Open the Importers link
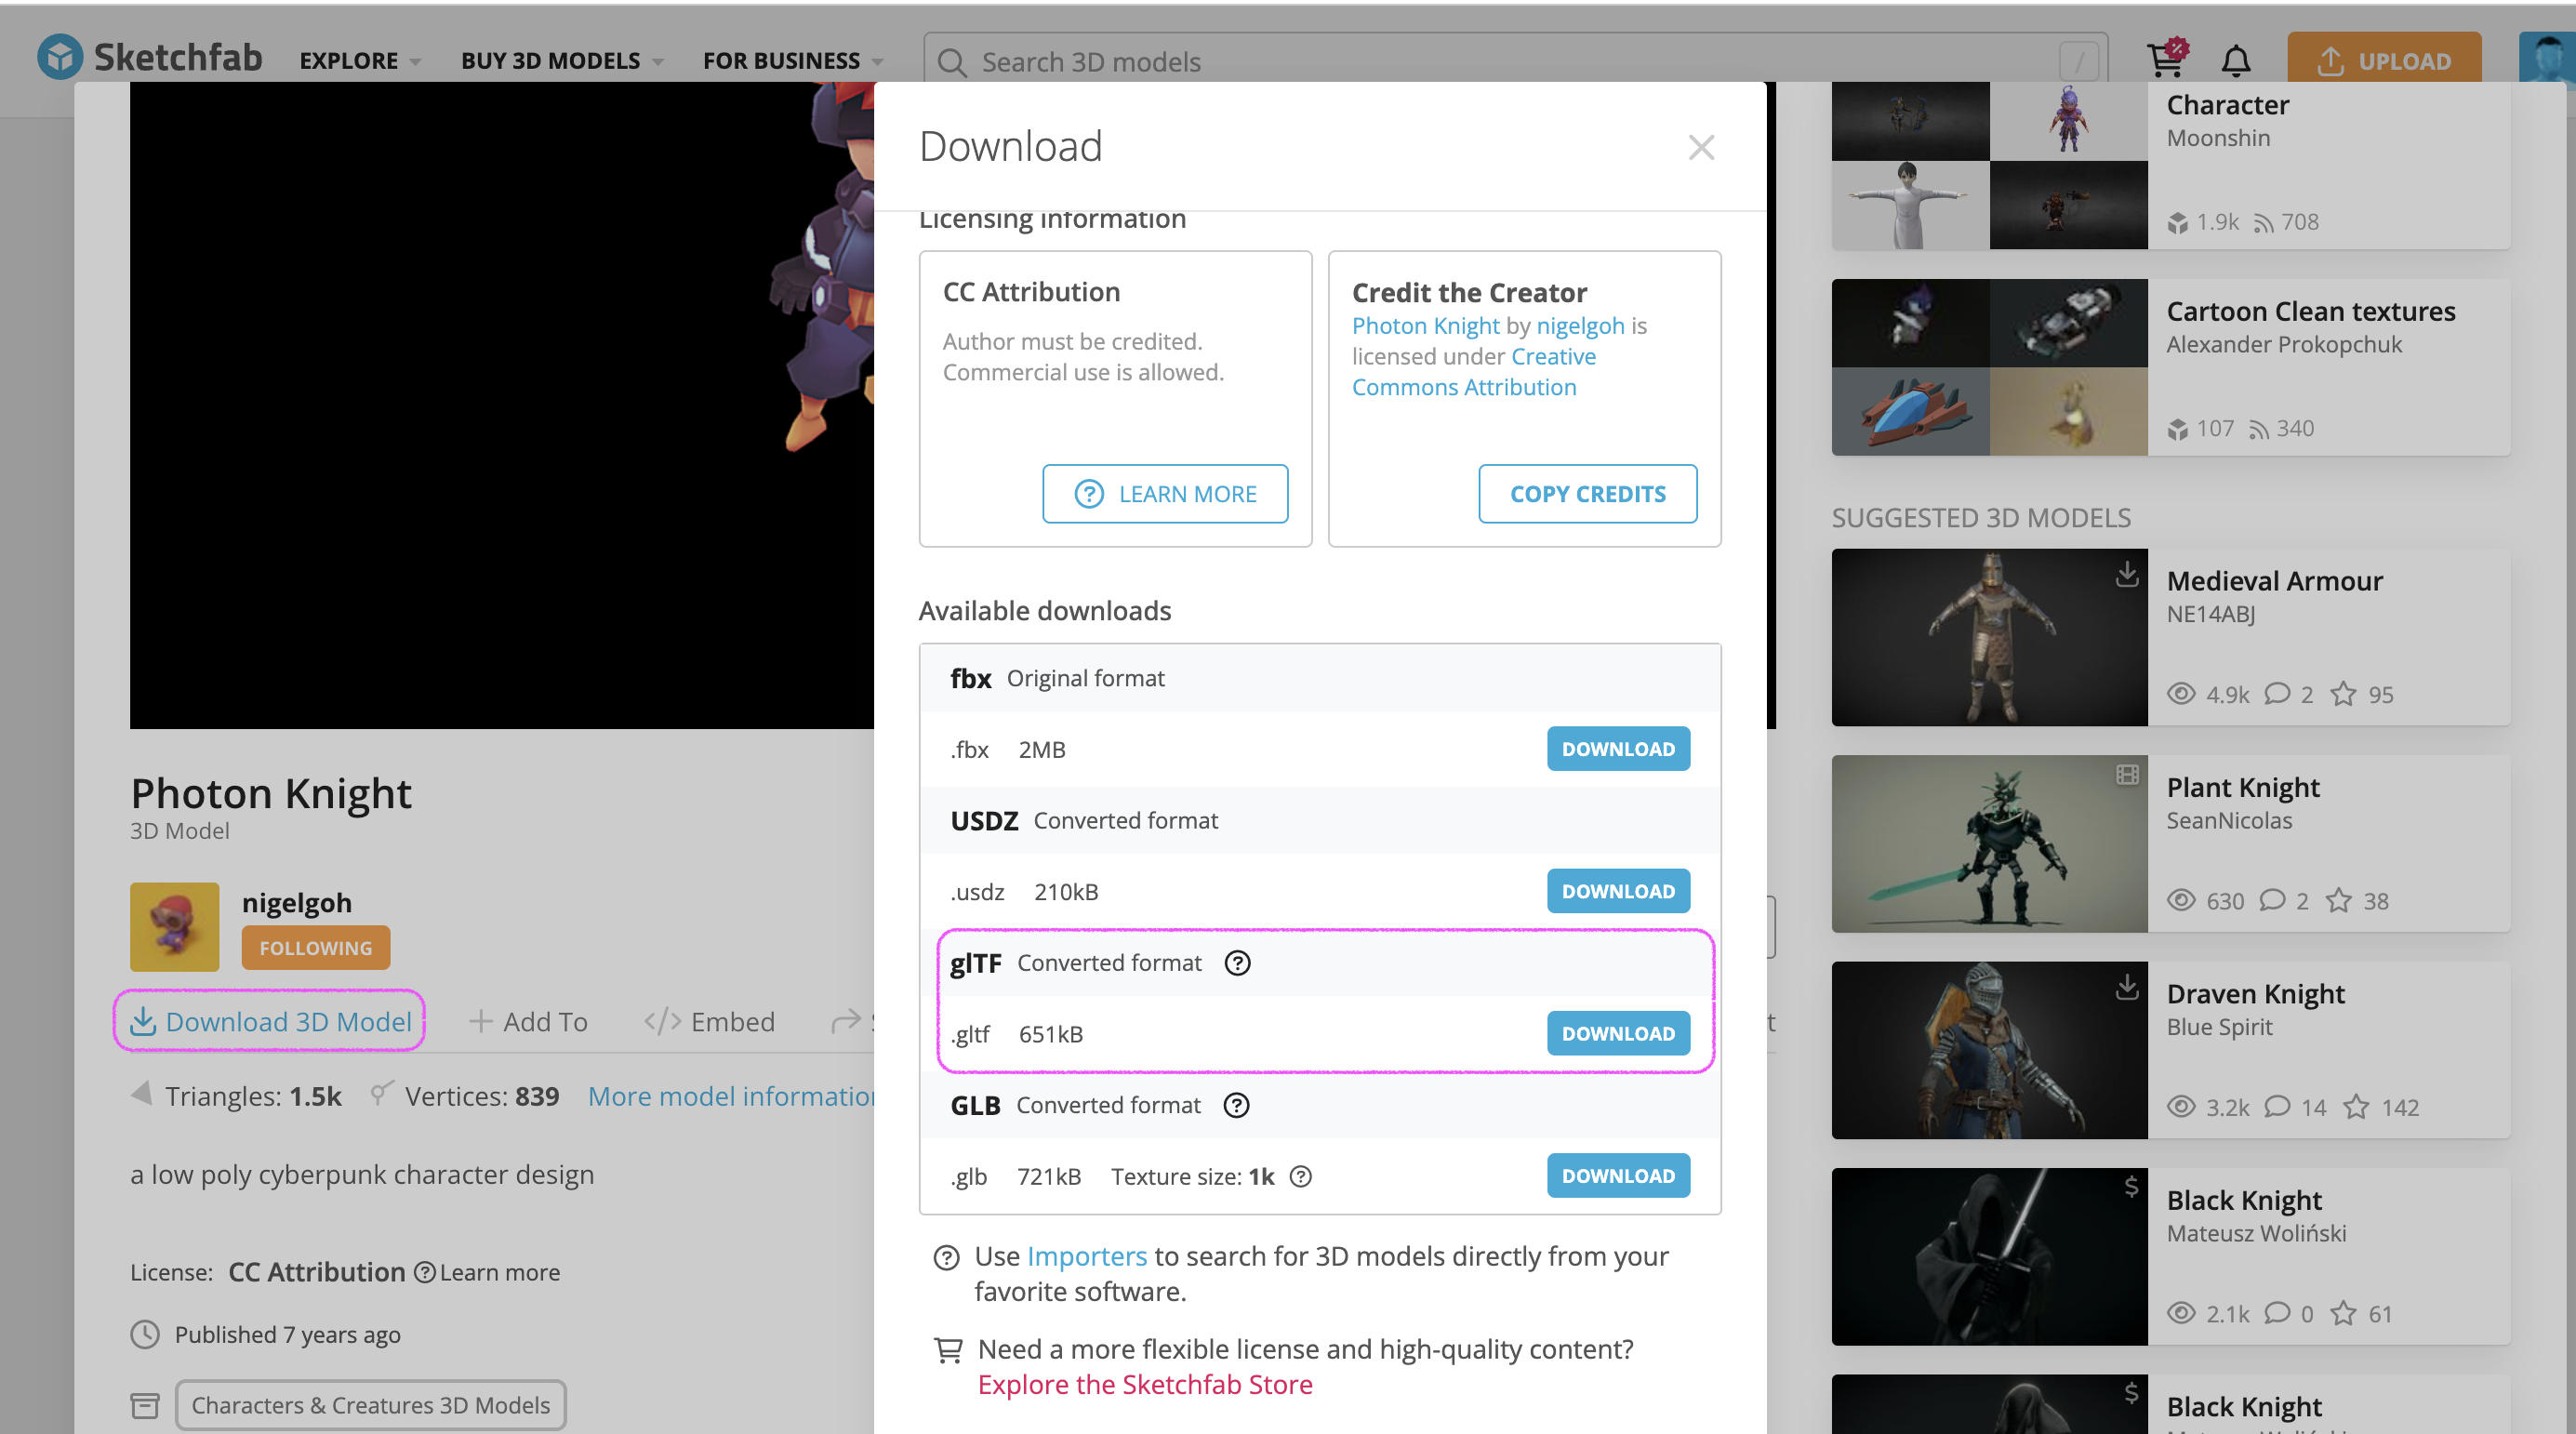The height and width of the screenshot is (1434, 2576). (x=1086, y=1256)
